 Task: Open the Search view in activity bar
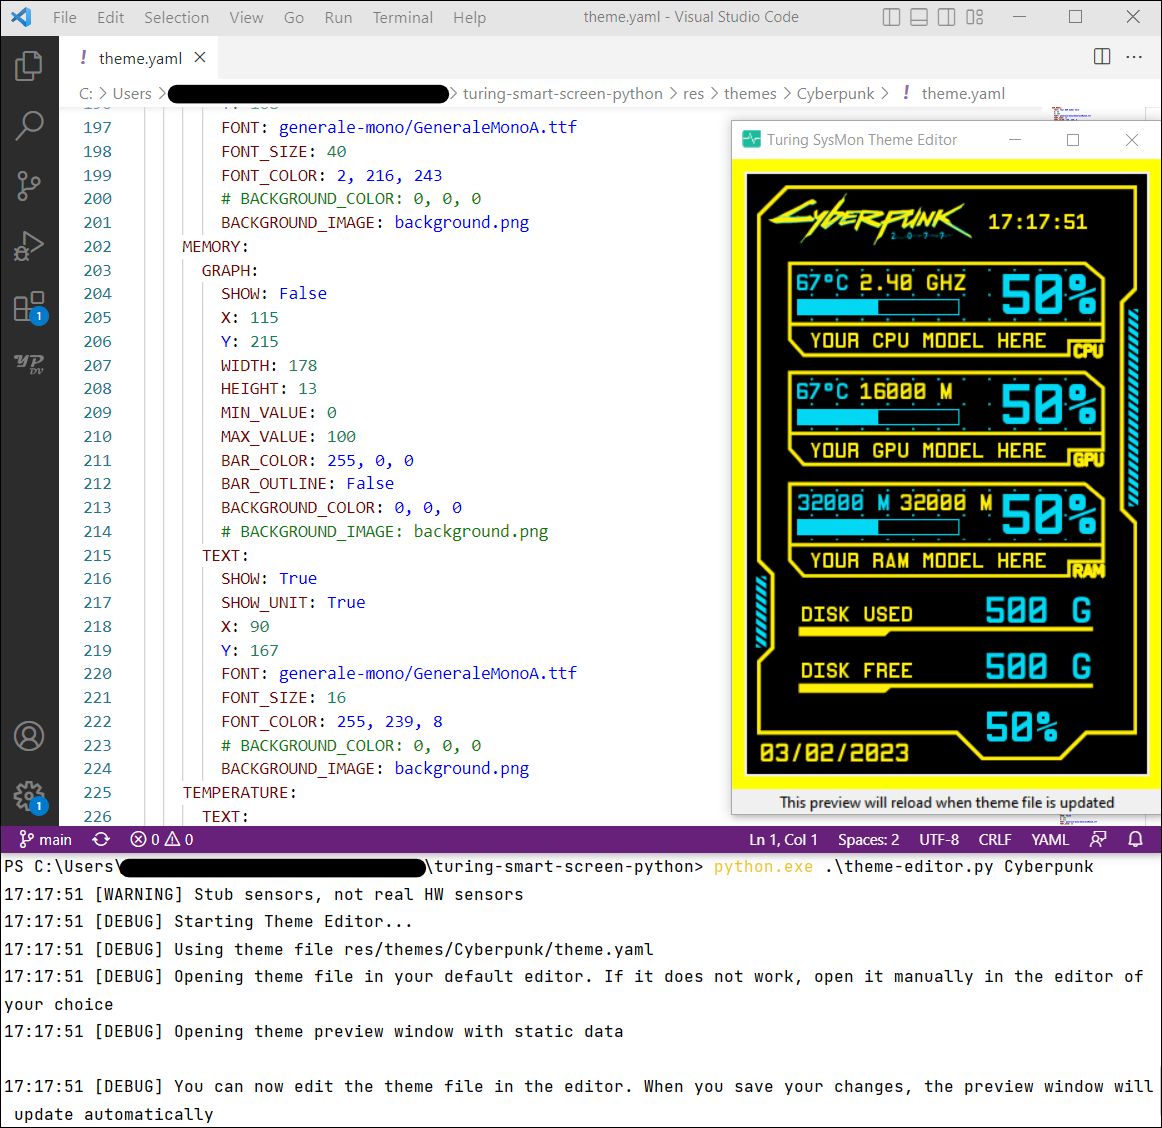coord(29,125)
